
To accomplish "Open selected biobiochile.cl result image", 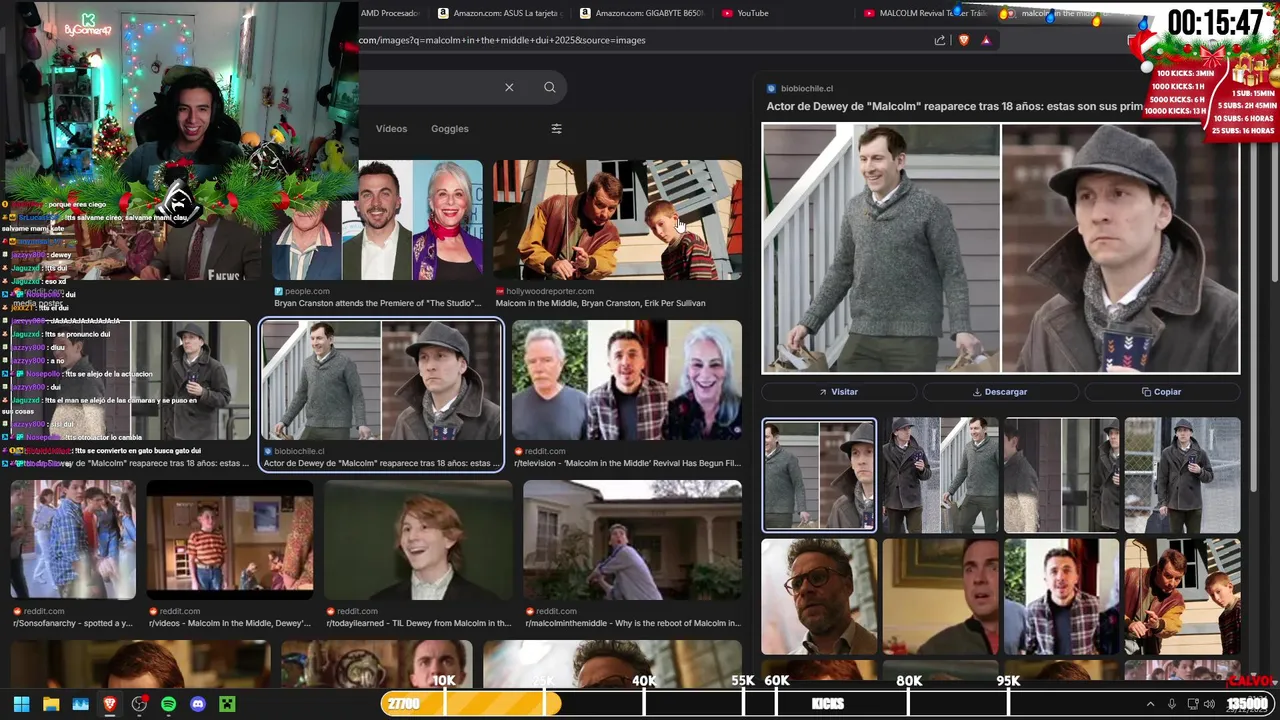I will coord(381,380).
